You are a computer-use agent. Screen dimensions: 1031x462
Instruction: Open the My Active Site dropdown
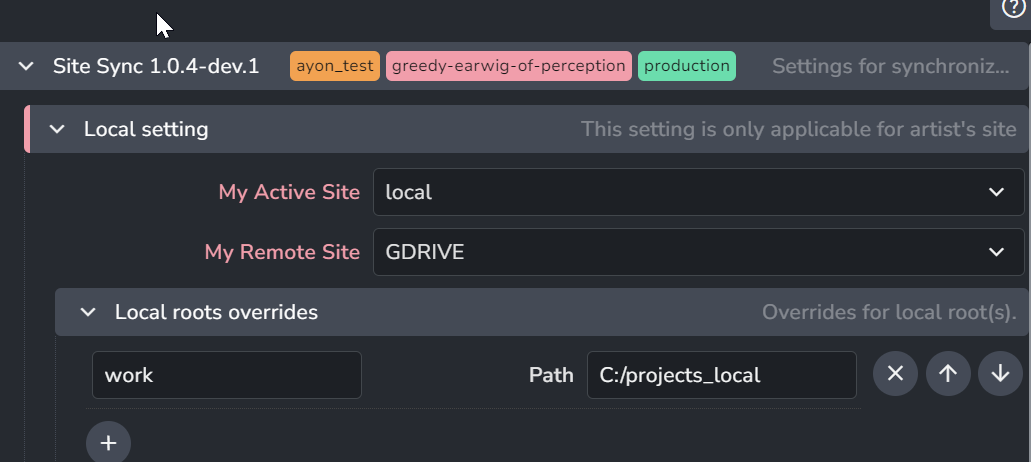point(698,192)
